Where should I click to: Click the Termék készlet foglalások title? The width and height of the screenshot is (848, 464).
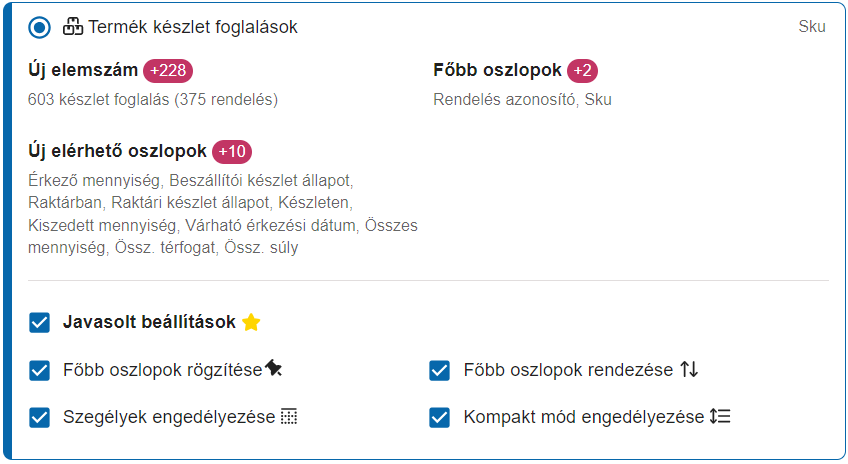tap(193, 27)
